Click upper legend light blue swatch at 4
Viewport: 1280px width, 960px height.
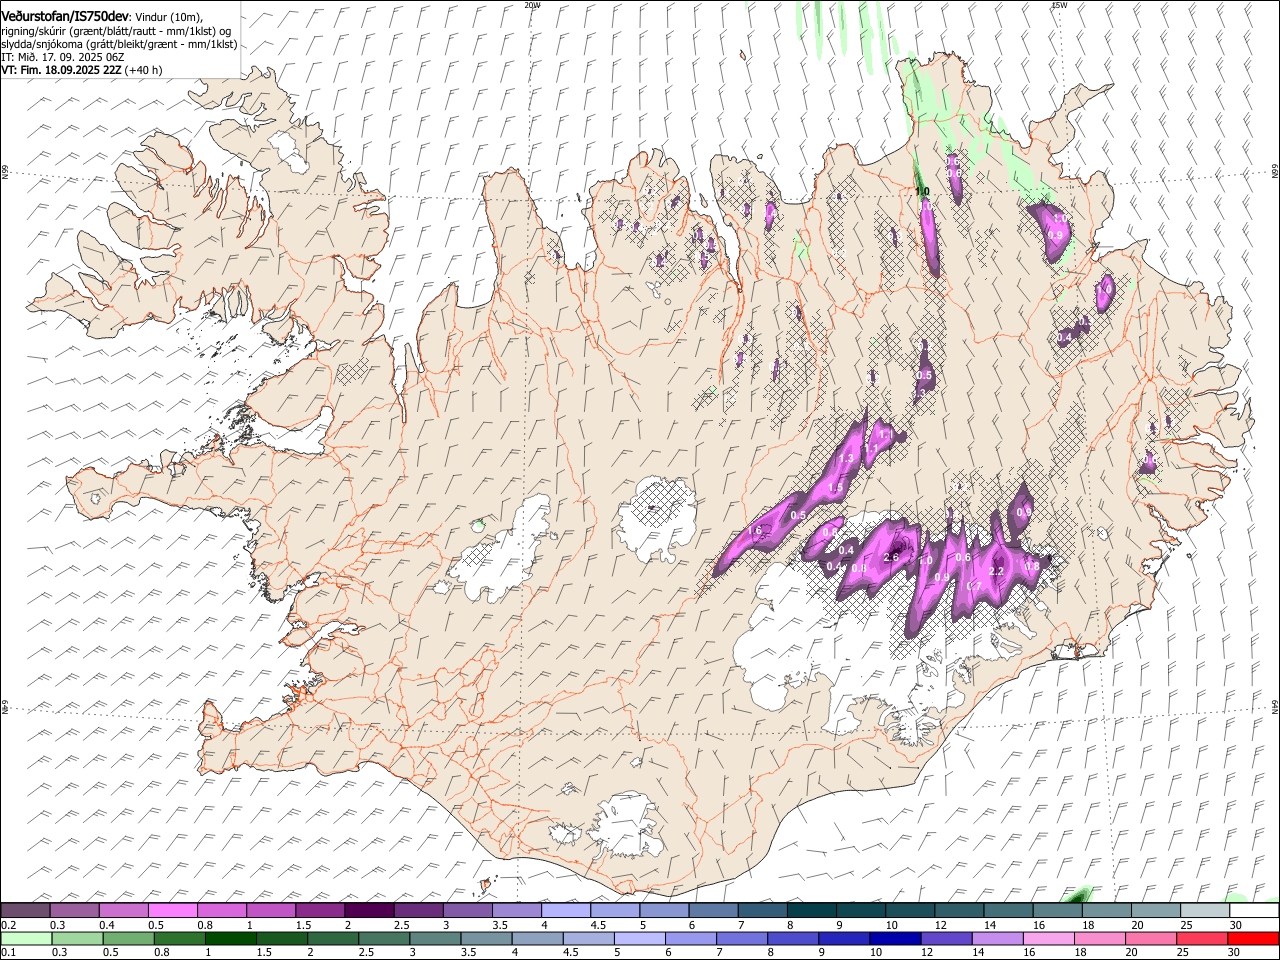(x=566, y=910)
